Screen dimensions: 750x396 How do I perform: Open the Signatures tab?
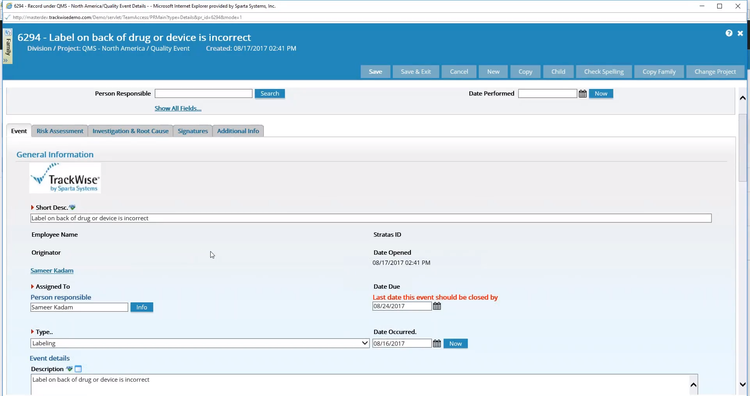pos(193,131)
